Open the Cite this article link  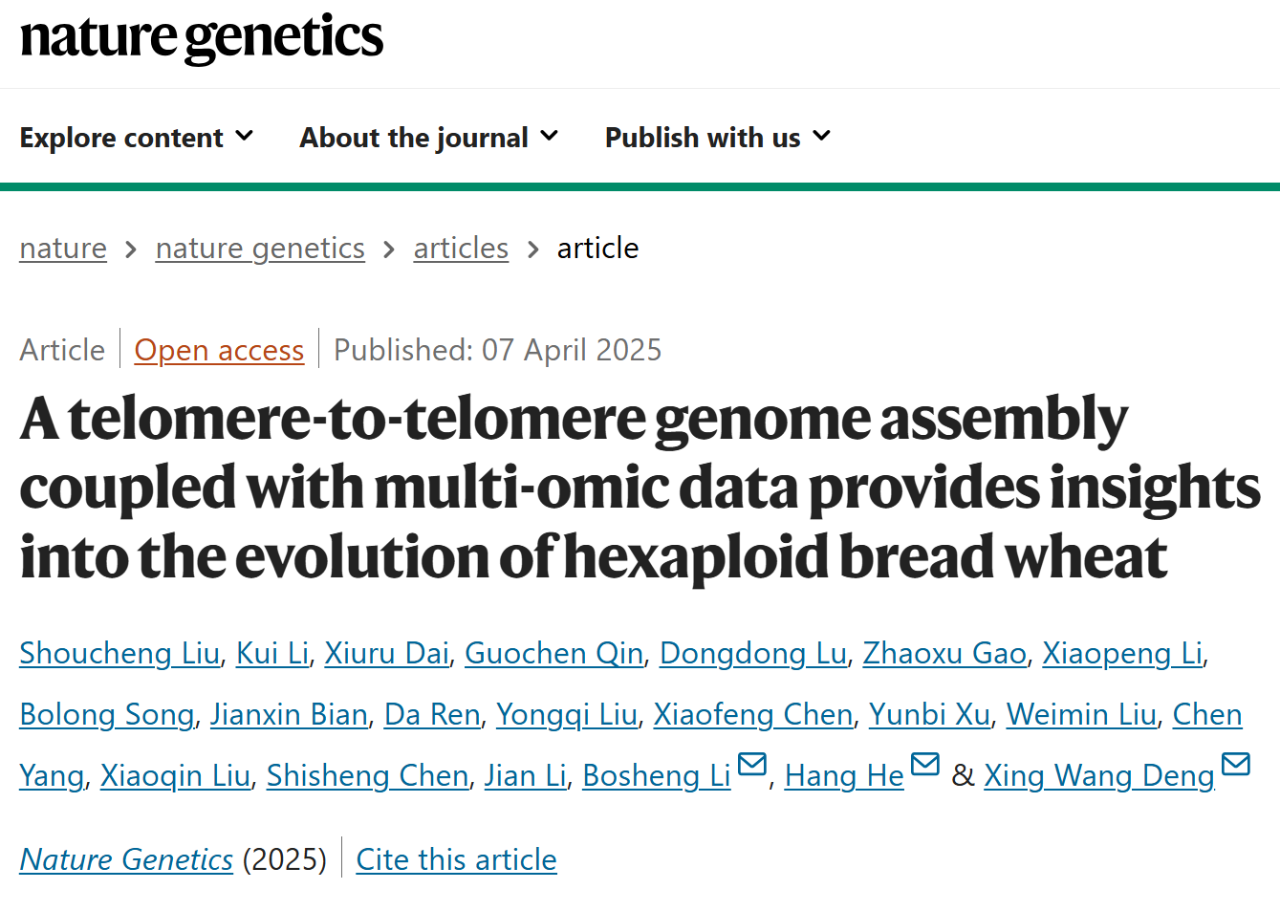click(456, 860)
